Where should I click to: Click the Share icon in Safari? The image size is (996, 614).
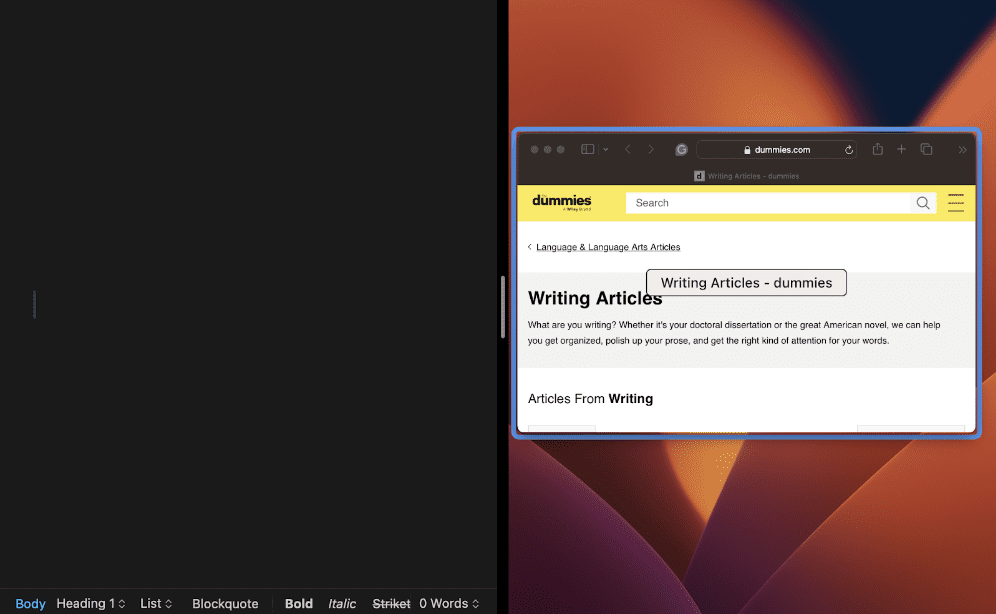click(877, 149)
